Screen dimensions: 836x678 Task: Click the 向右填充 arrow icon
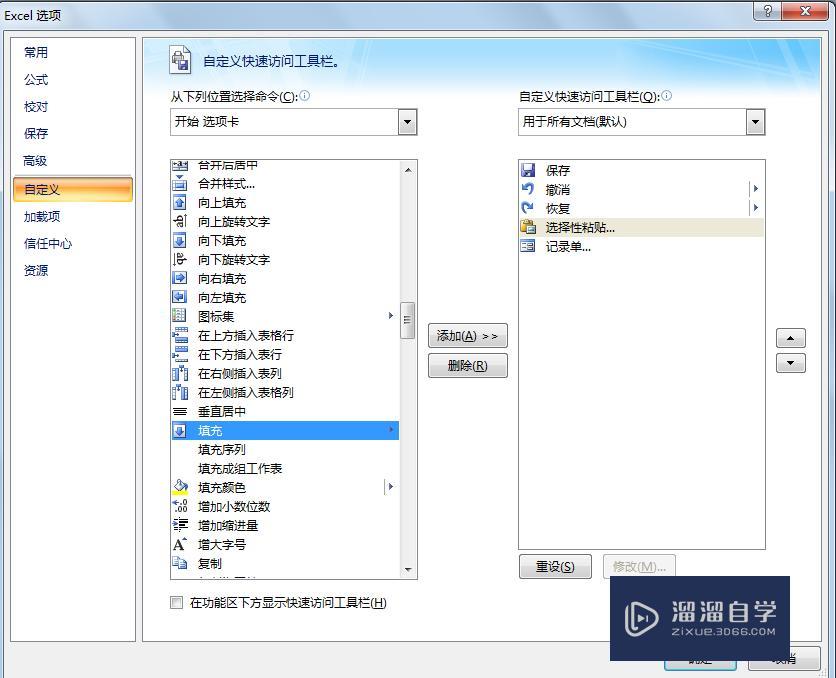tap(180, 278)
